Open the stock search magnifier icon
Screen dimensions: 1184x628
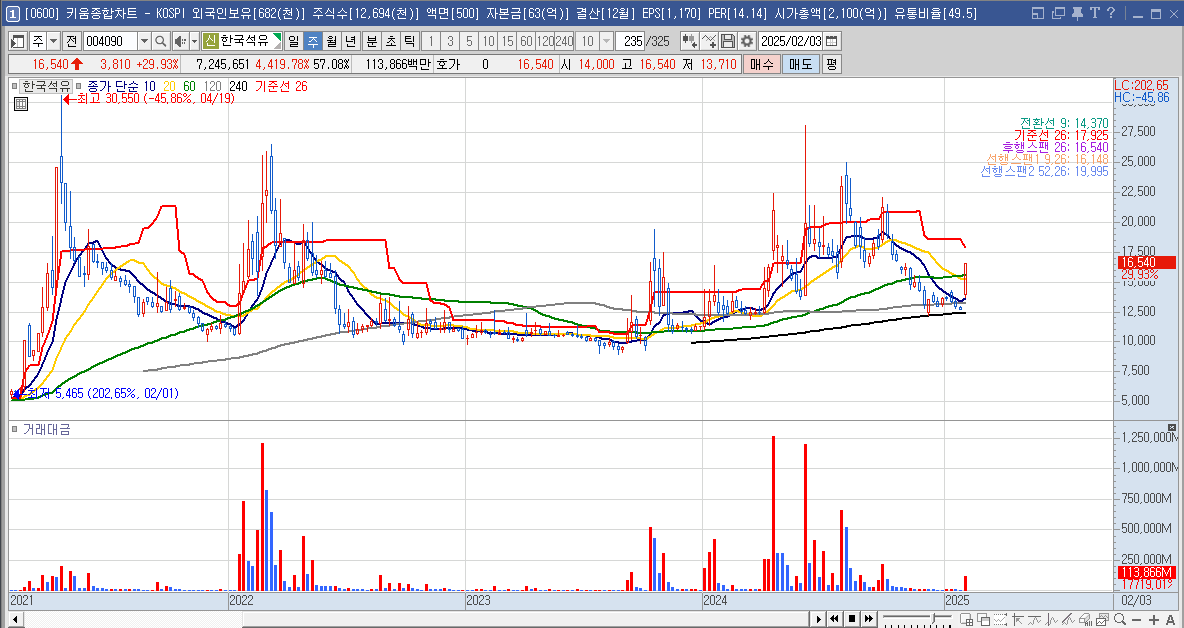pyautogui.click(x=161, y=41)
